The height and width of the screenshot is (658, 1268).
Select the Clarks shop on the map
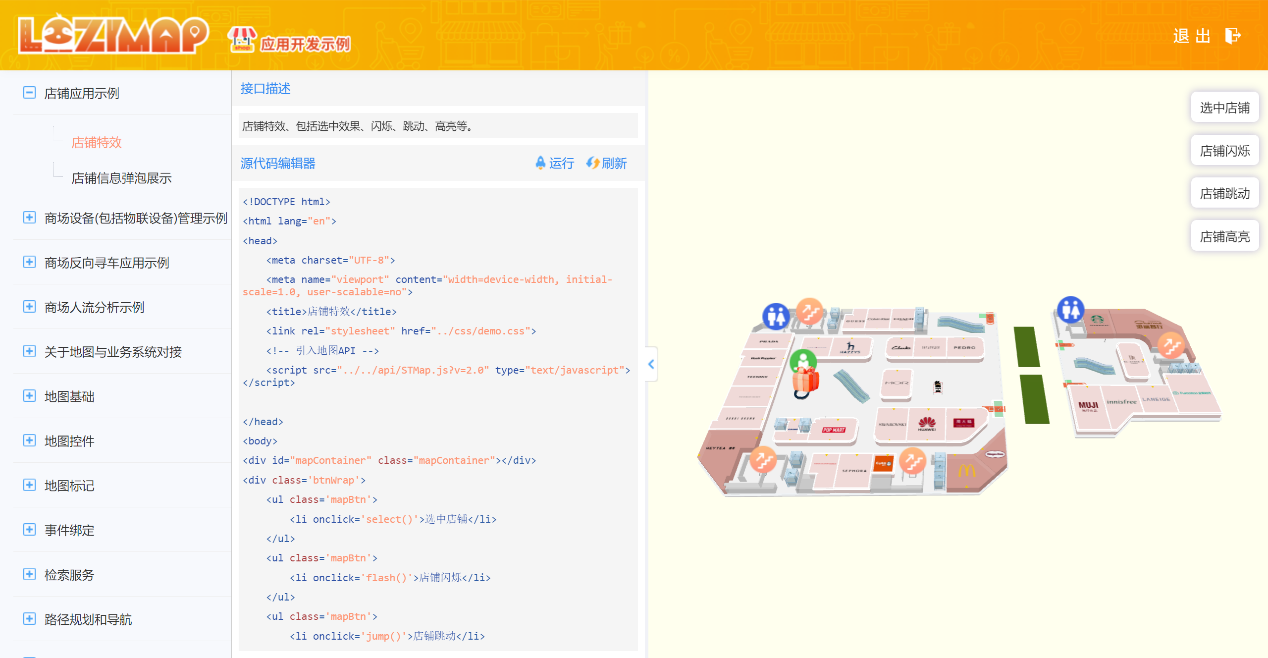[x=902, y=348]
